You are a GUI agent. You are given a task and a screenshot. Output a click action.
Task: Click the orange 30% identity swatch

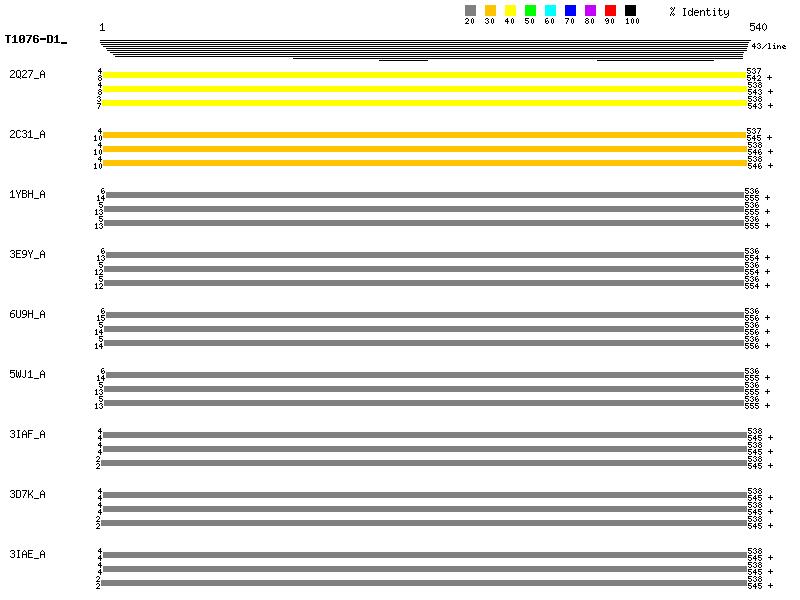click(x=490, y=10)
